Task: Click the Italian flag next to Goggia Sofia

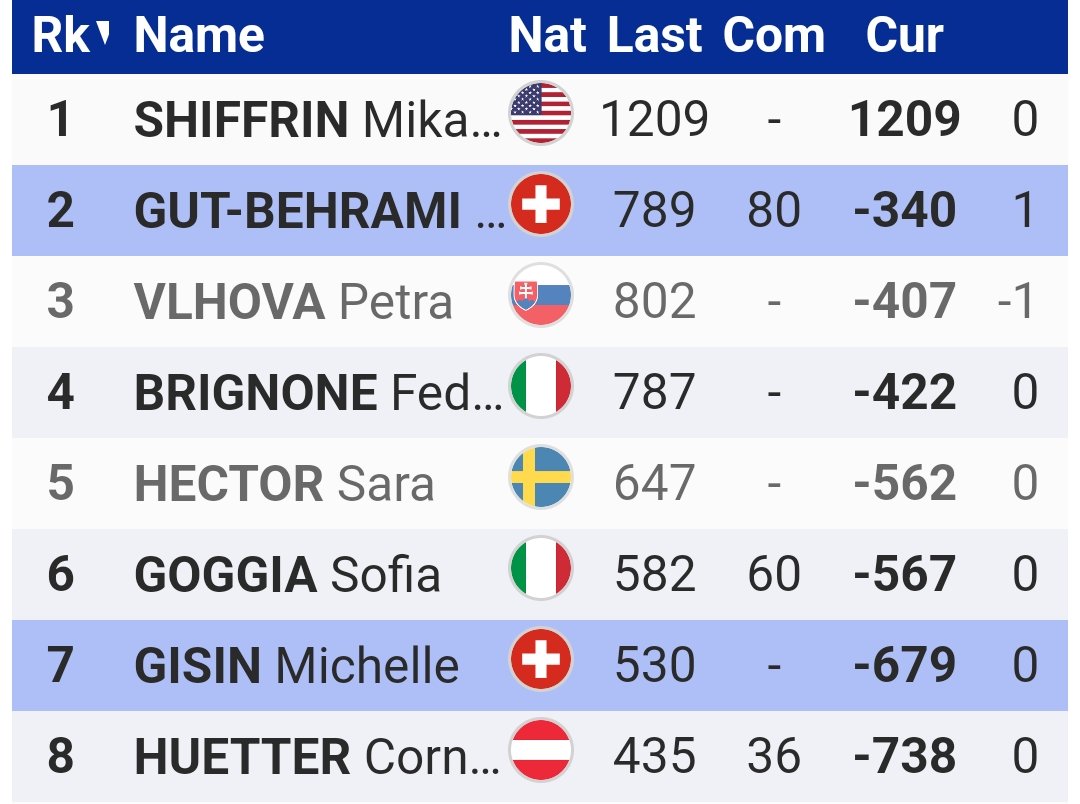Action: (x=541, y=568)
